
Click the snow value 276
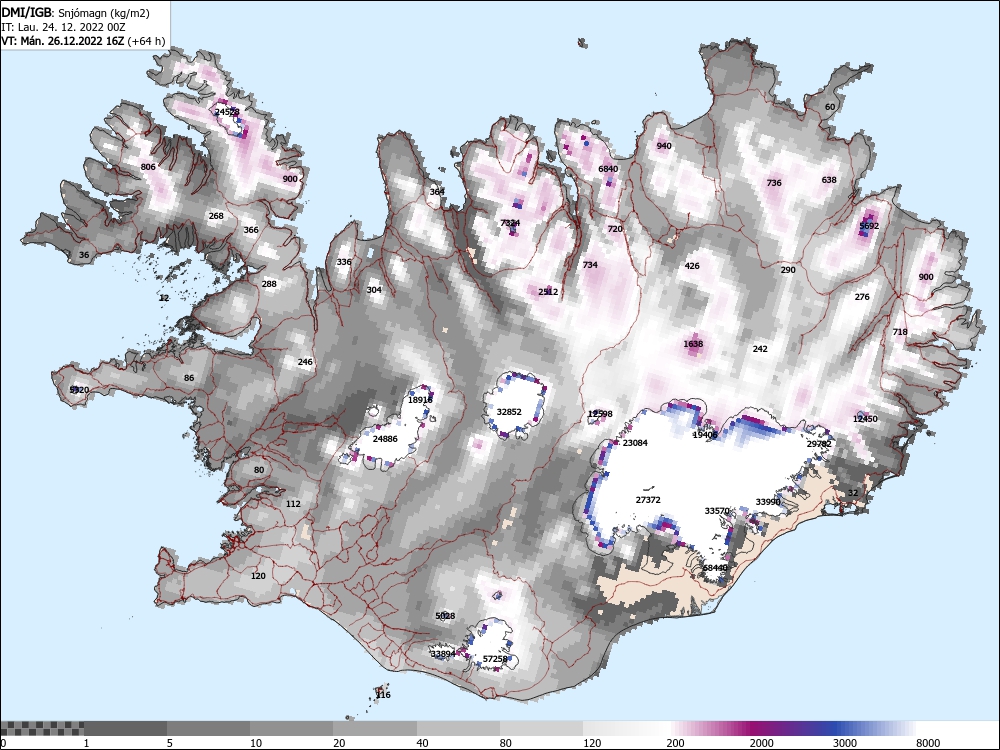tap(862, 297)
